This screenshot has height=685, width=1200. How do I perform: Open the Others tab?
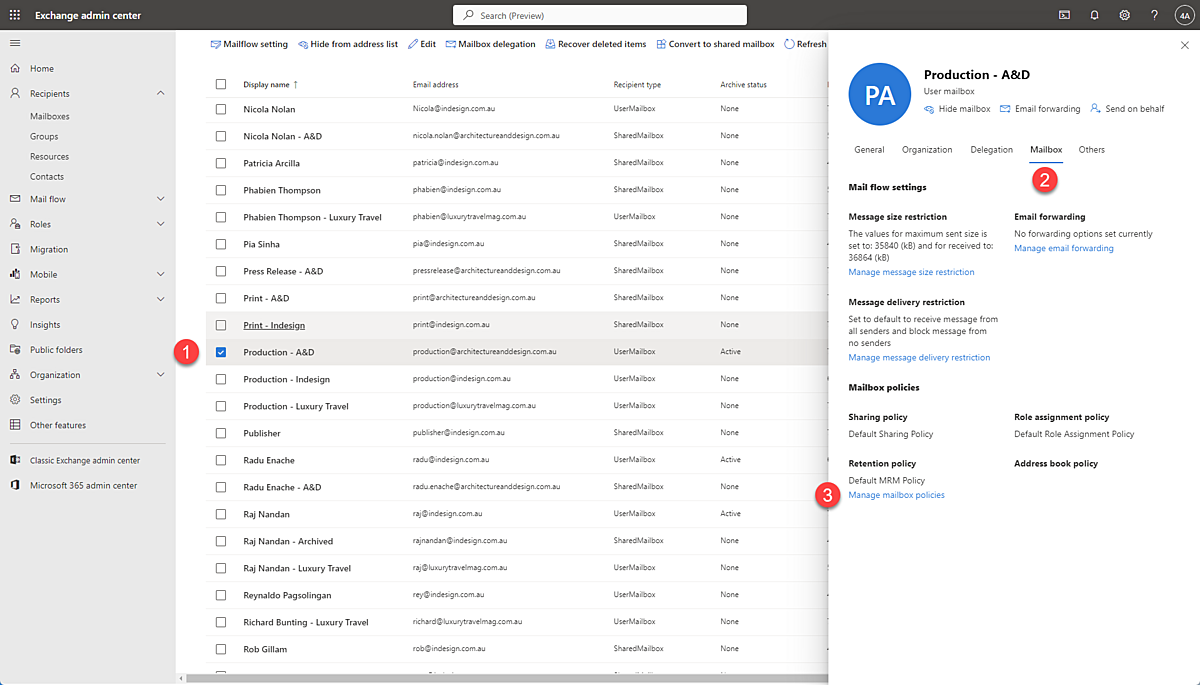click(x=1092, y=150)
